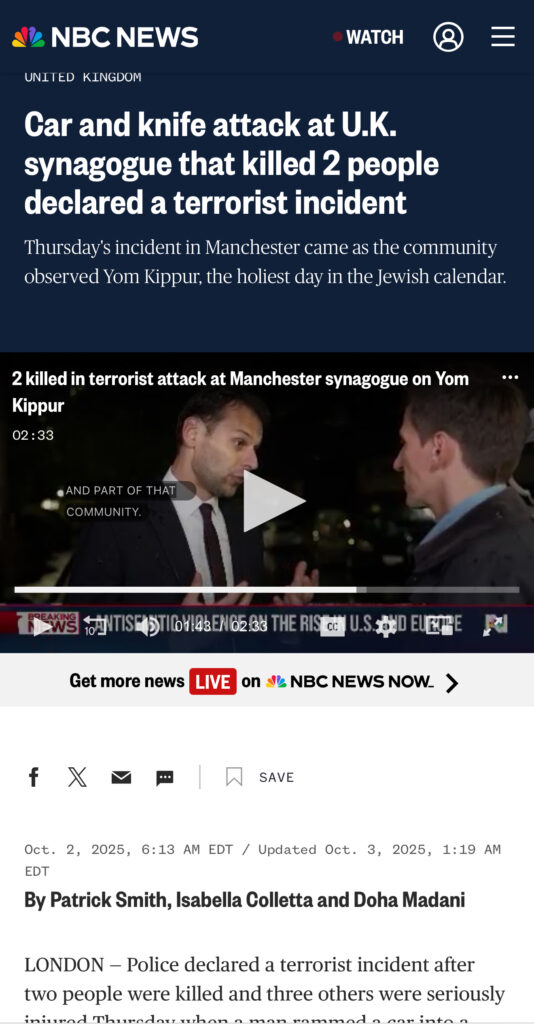534x1024 pixels.
Task: Toggle SAVE bookmark for this article
Action: [x=260, y=777]
